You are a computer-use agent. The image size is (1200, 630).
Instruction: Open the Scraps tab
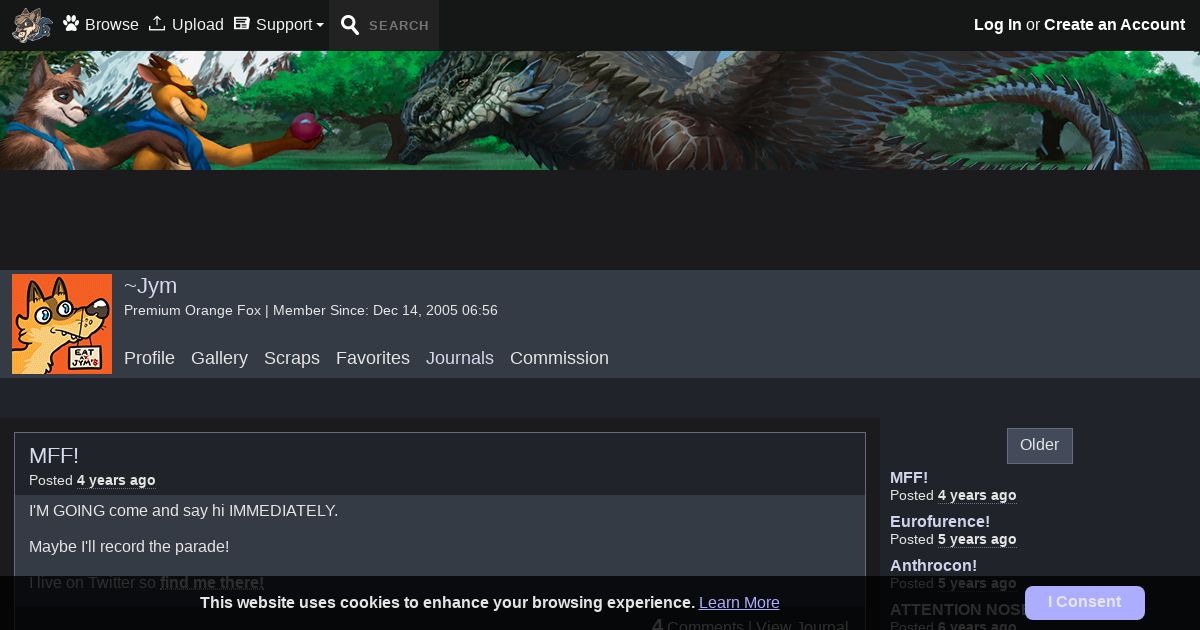(x=292, y=358)
